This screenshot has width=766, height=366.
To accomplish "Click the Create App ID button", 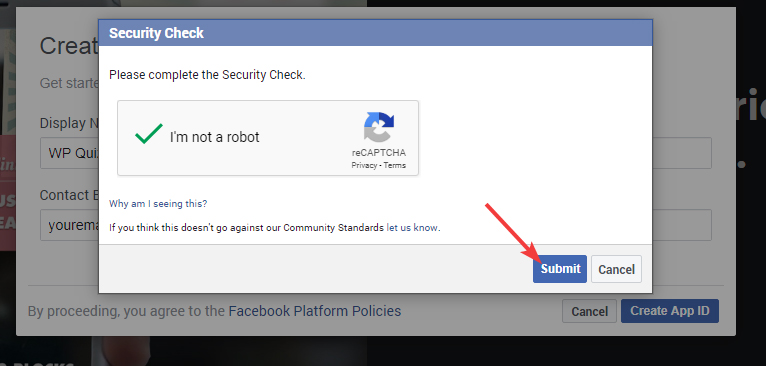I will click(x=669, y=311).
